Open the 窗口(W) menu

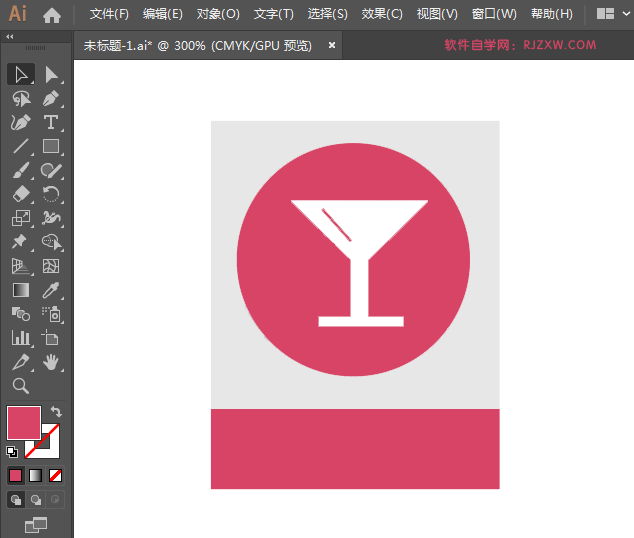[x=494, y=14]
